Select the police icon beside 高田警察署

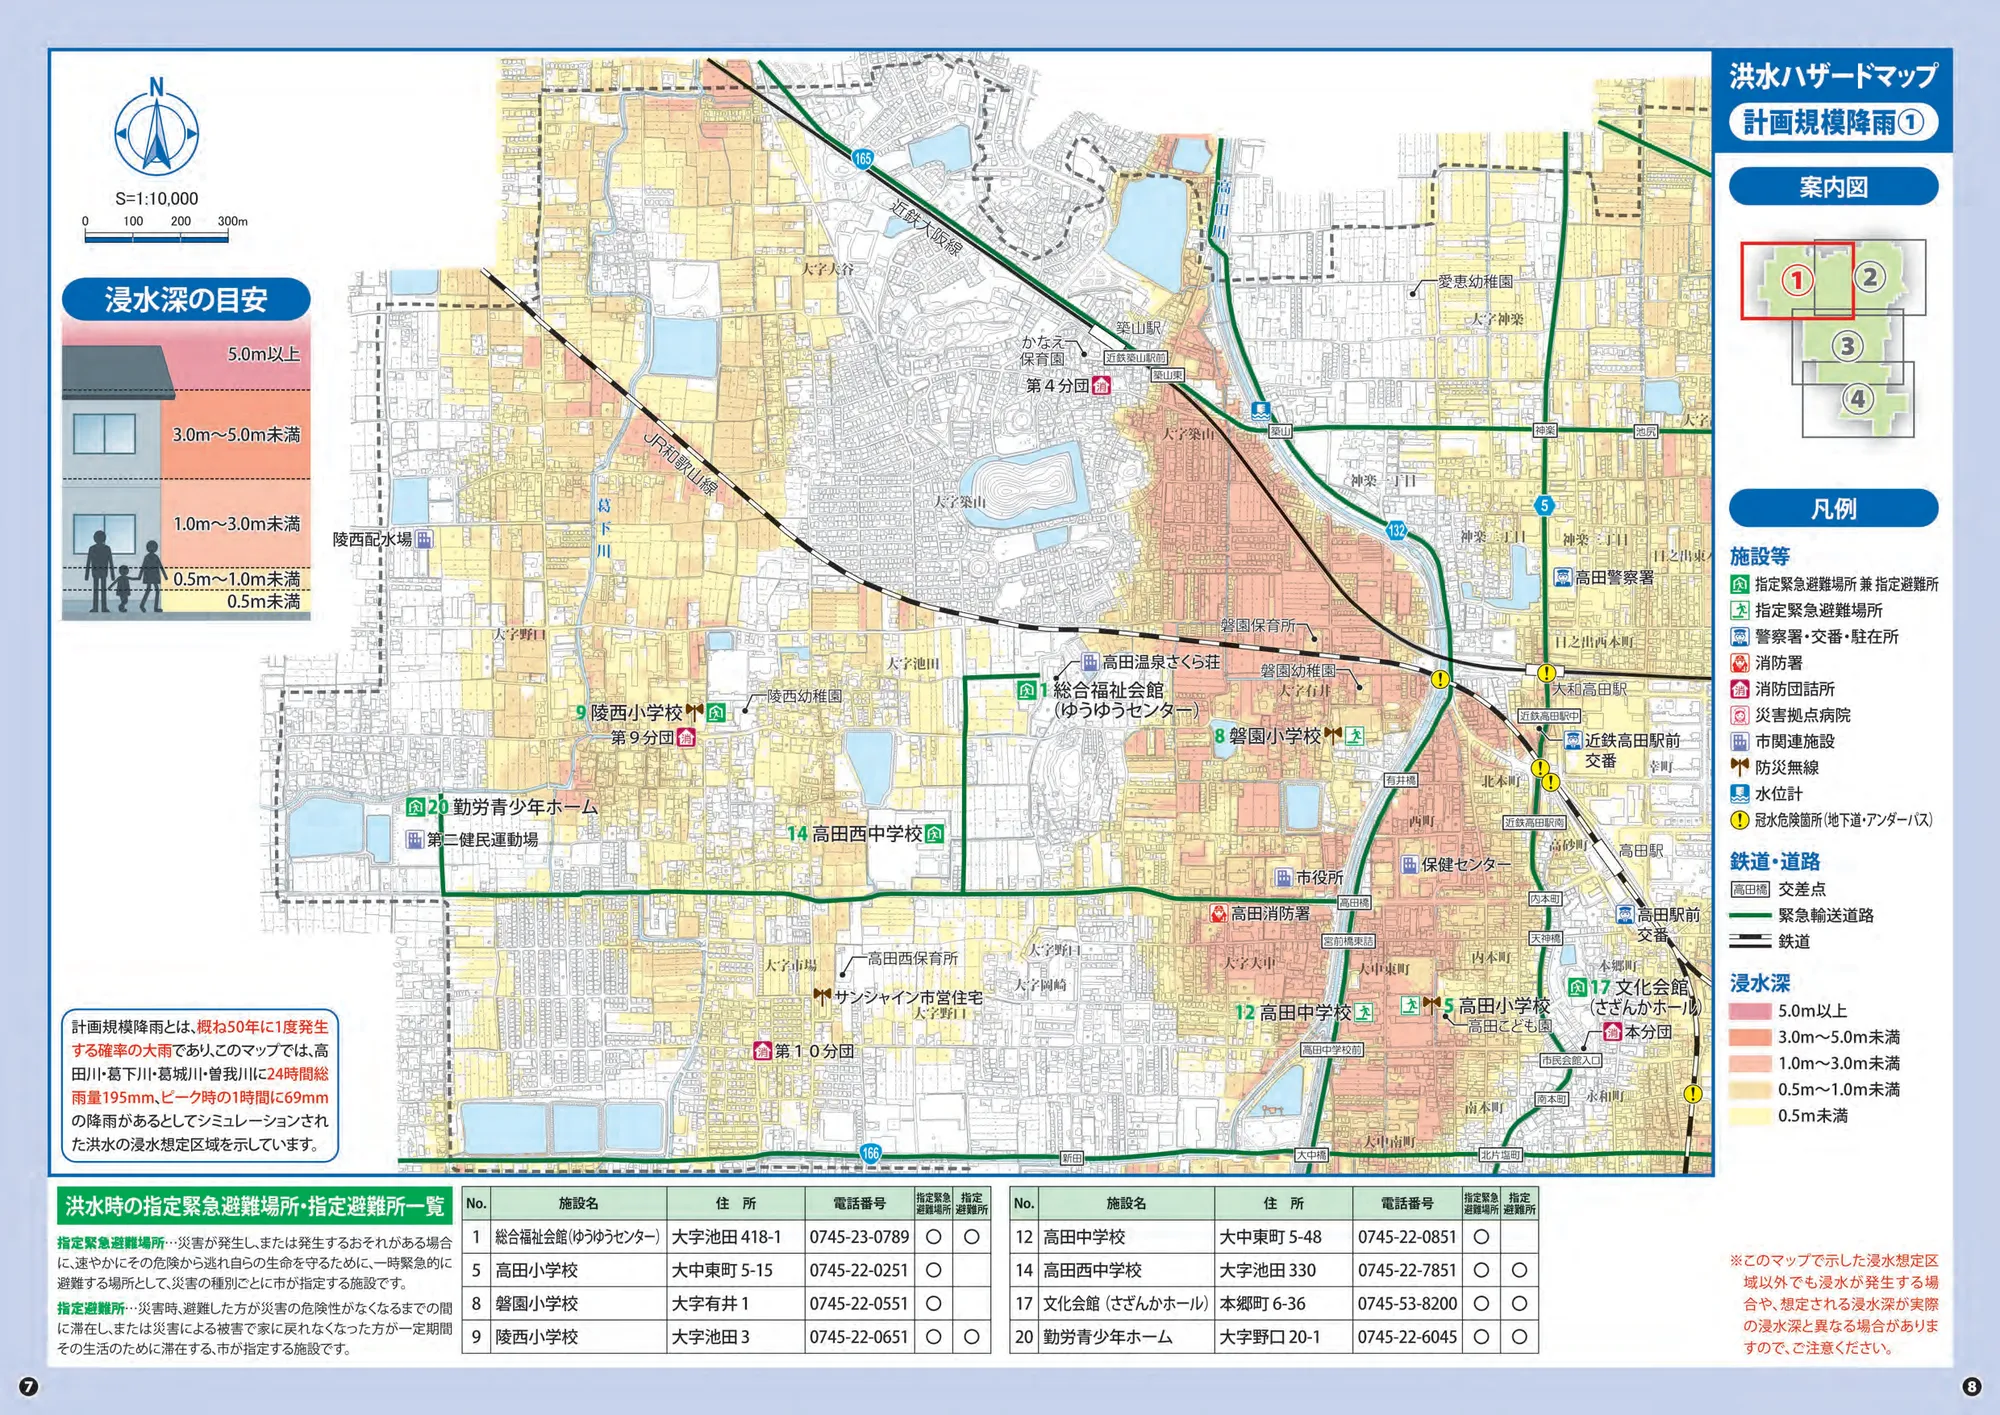[1563, 577]
